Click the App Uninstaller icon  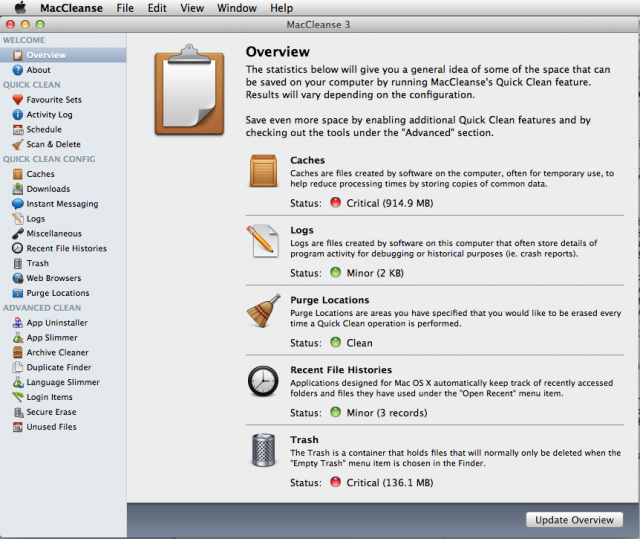pyautogui.click(x=18, y=323)
